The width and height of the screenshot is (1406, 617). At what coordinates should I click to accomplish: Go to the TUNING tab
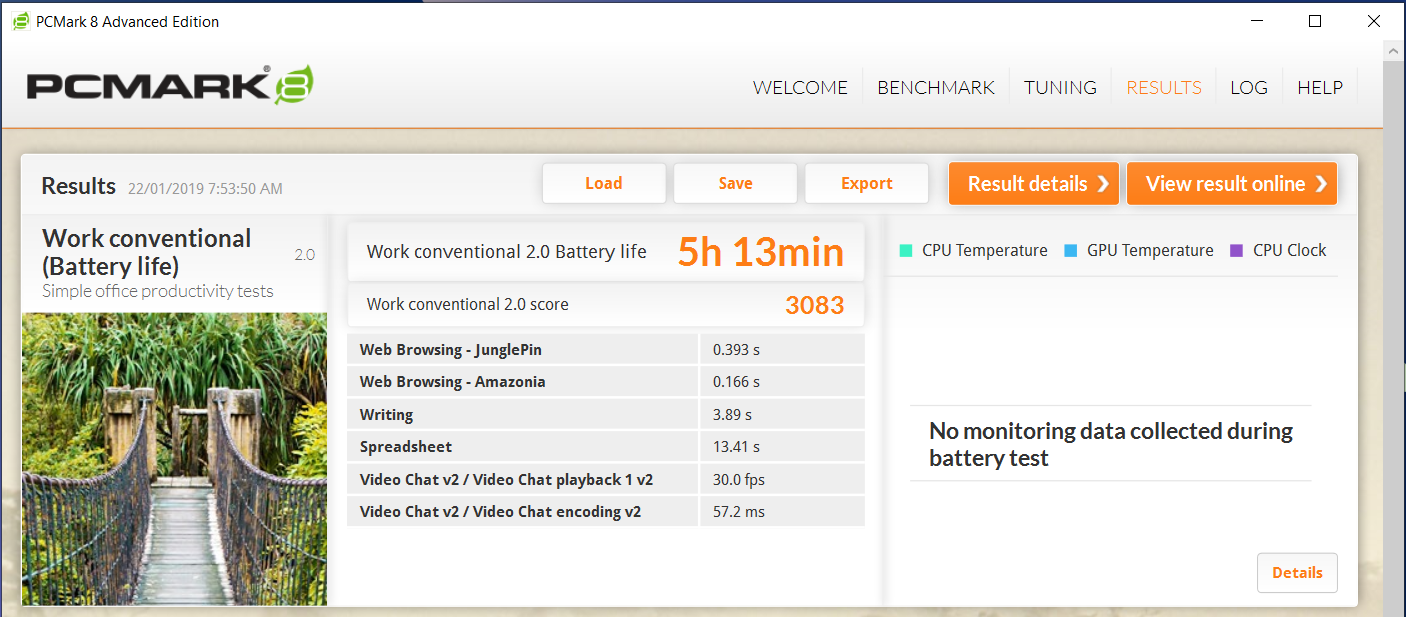click(x=1060, y=87)
